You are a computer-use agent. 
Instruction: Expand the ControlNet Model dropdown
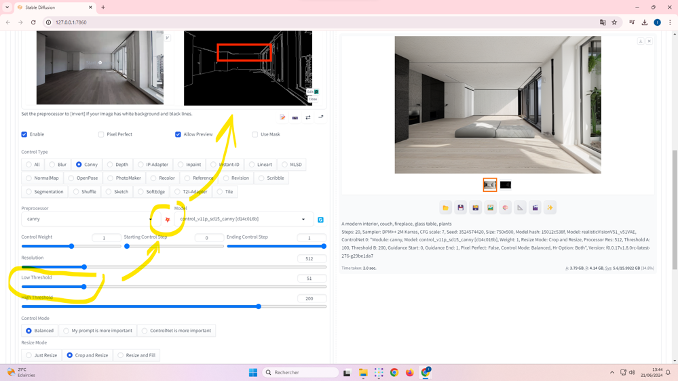[x=243, y=219]
